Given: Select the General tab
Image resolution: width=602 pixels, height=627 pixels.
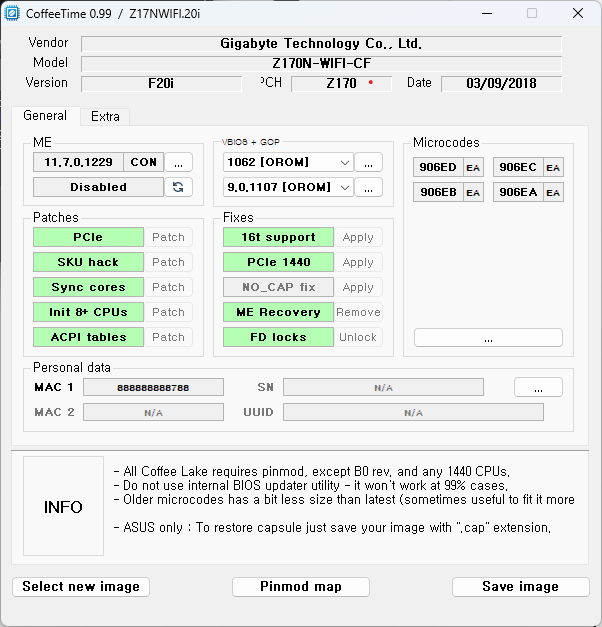Looking at the screenshot, I should click(x=45, y=116).
